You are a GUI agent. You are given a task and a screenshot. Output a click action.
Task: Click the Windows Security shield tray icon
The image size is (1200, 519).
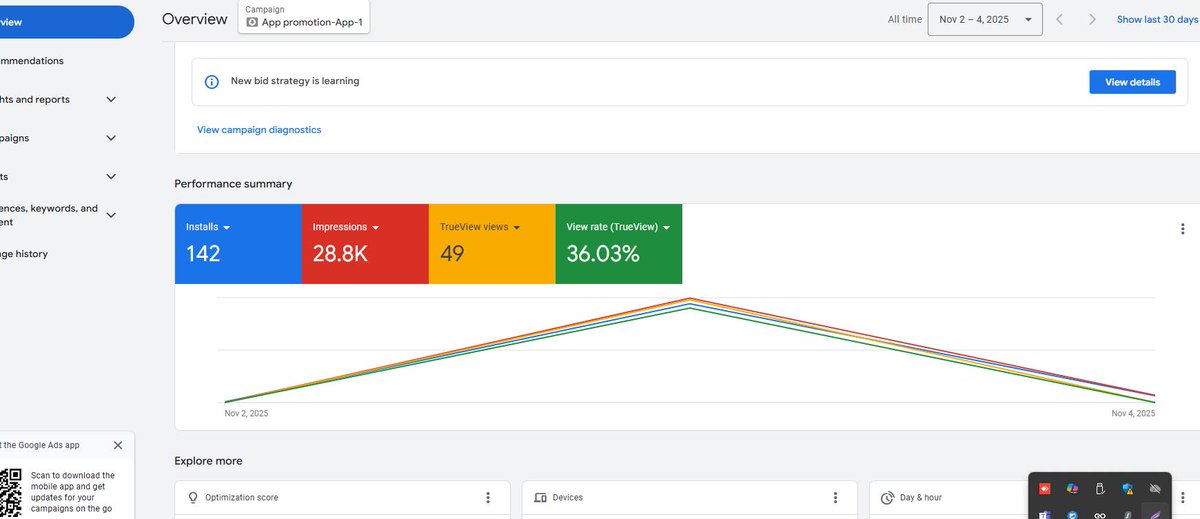1128,489
